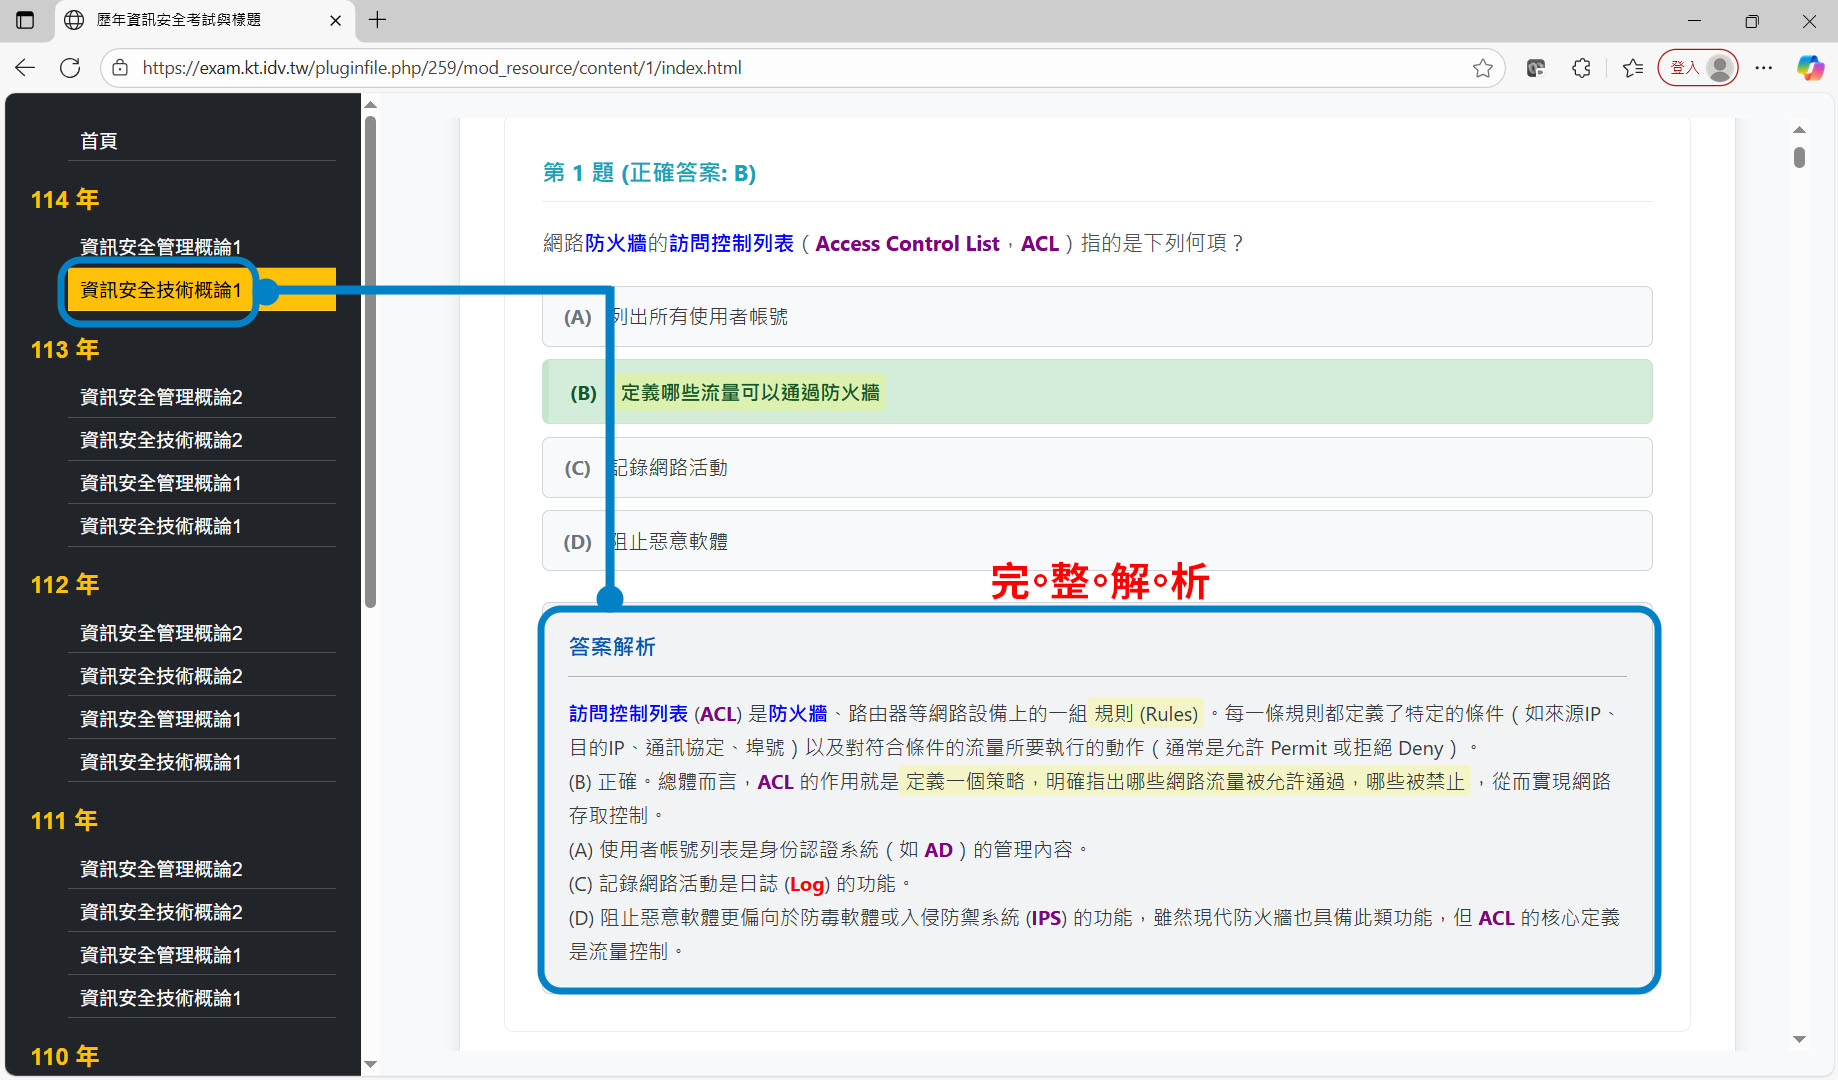Bookmark page using address bar star
1838x1080 pixels.
(1482, 68)
